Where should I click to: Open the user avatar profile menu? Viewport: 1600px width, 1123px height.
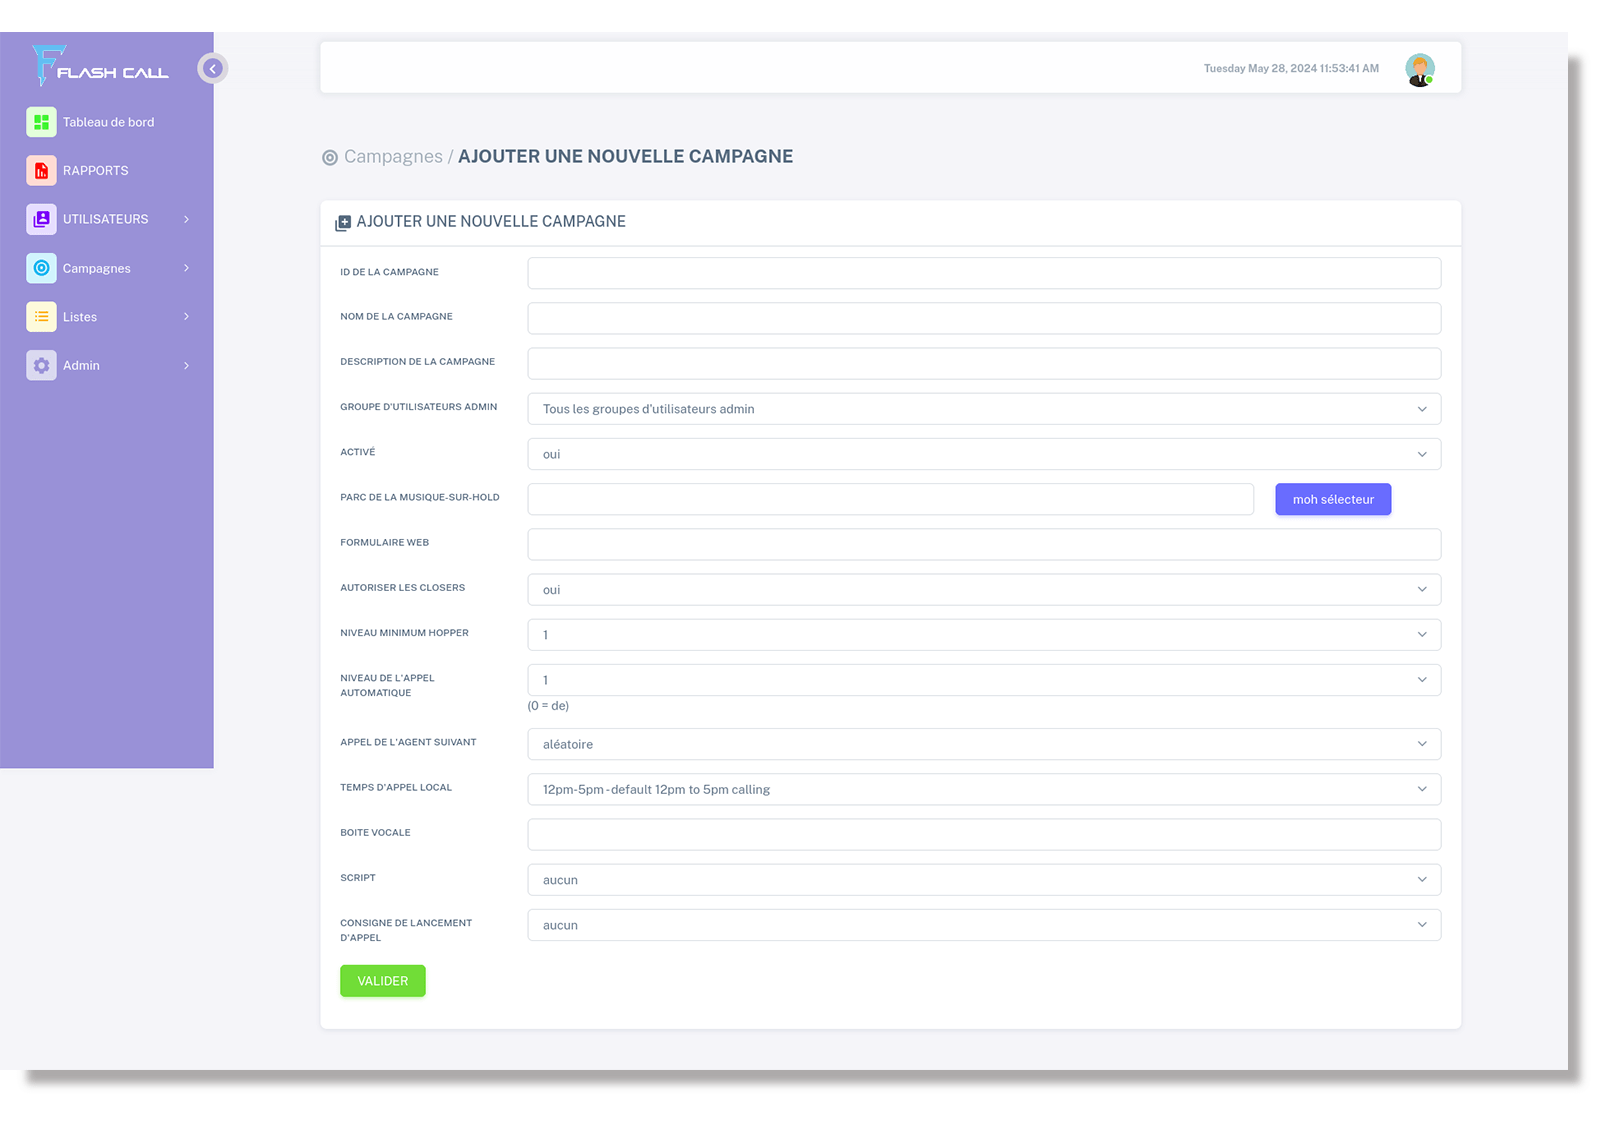click(x=1419, y=69)
